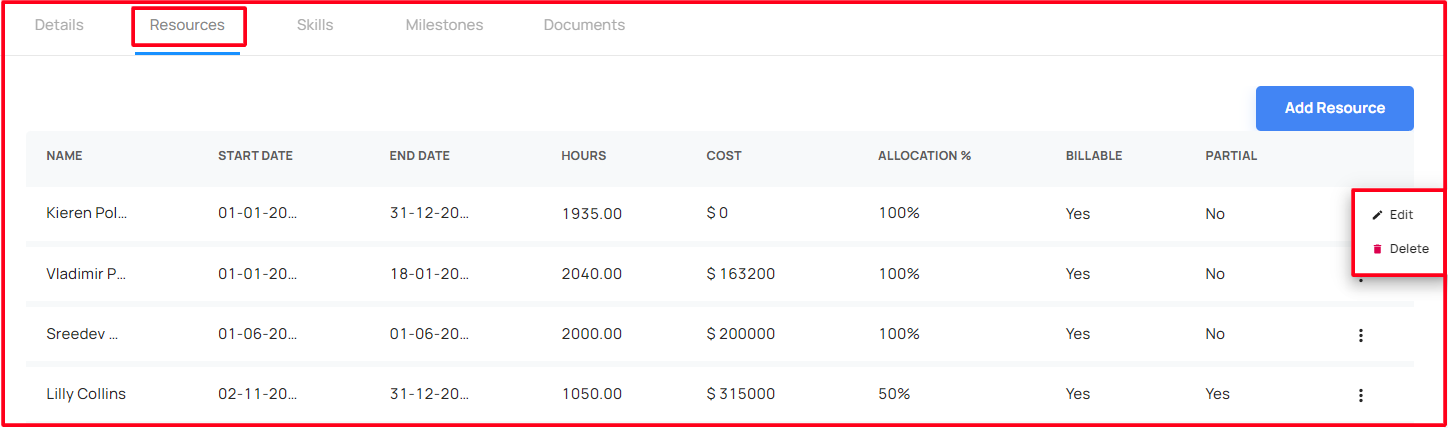The image size is (1448, 428).
Task: Select the Vladimir P... name cell
Action: pos(86,274)
